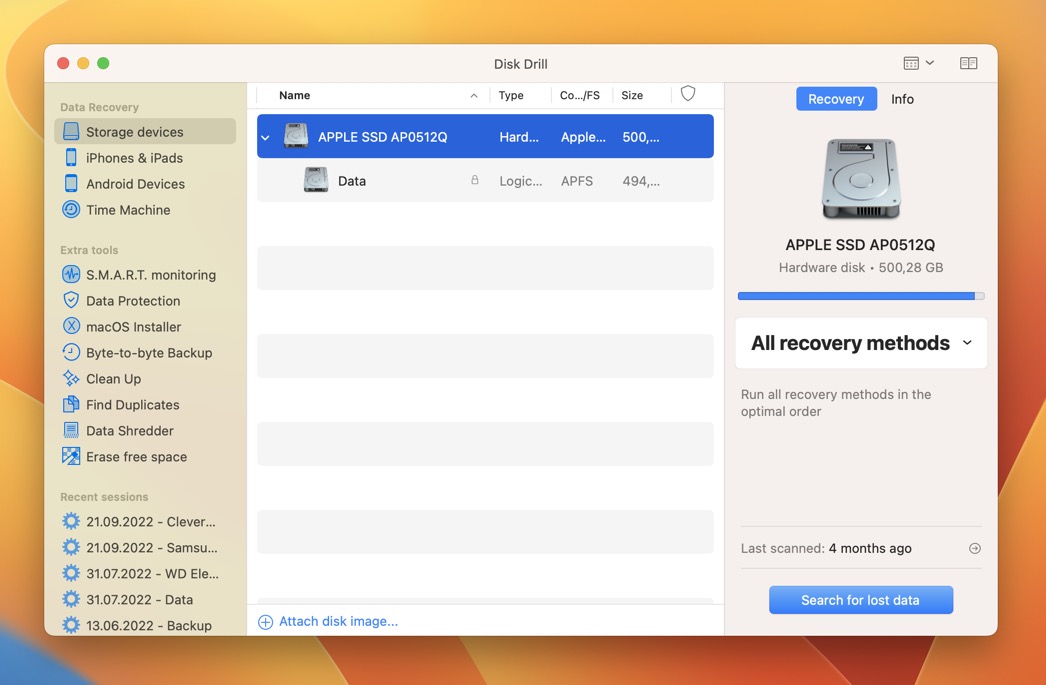
Task: Open Find Duplicates tool
Action: click(x=132, y=405)
